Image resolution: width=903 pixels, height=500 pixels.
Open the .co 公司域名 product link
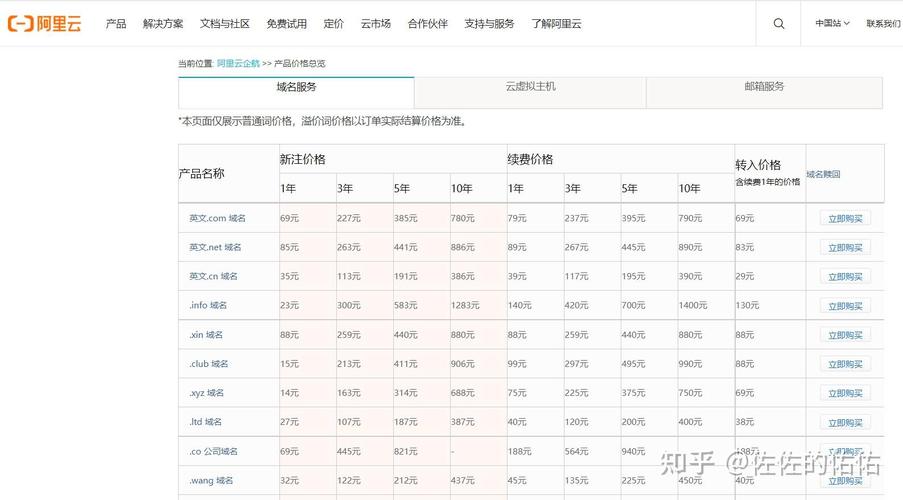click(x=213, y=451)
